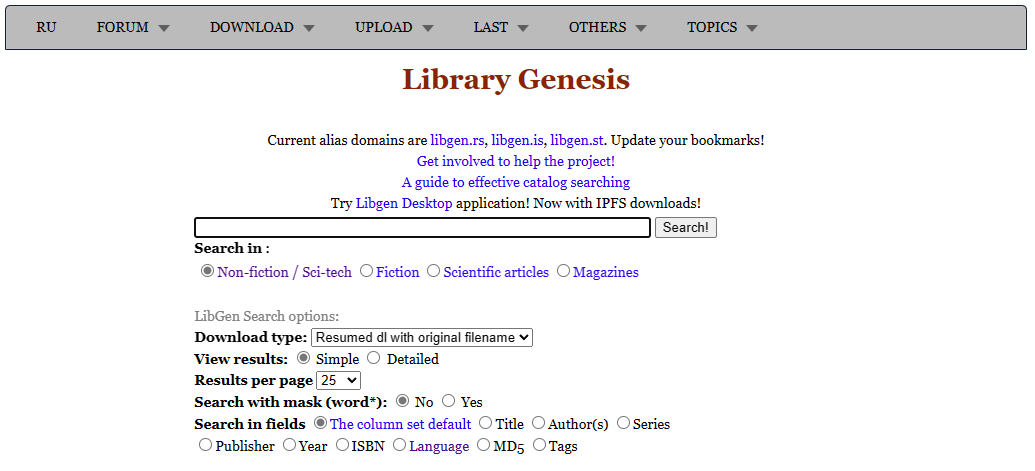Open the UPLOAD dropdown arrow

pyautogui.click(x=428, y=28)
